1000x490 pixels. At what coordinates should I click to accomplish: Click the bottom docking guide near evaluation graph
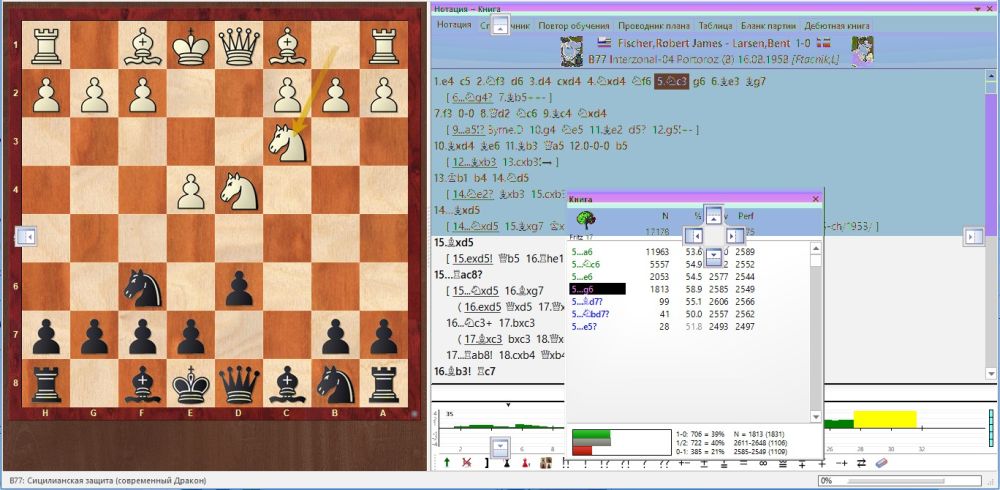coord(501,445)
